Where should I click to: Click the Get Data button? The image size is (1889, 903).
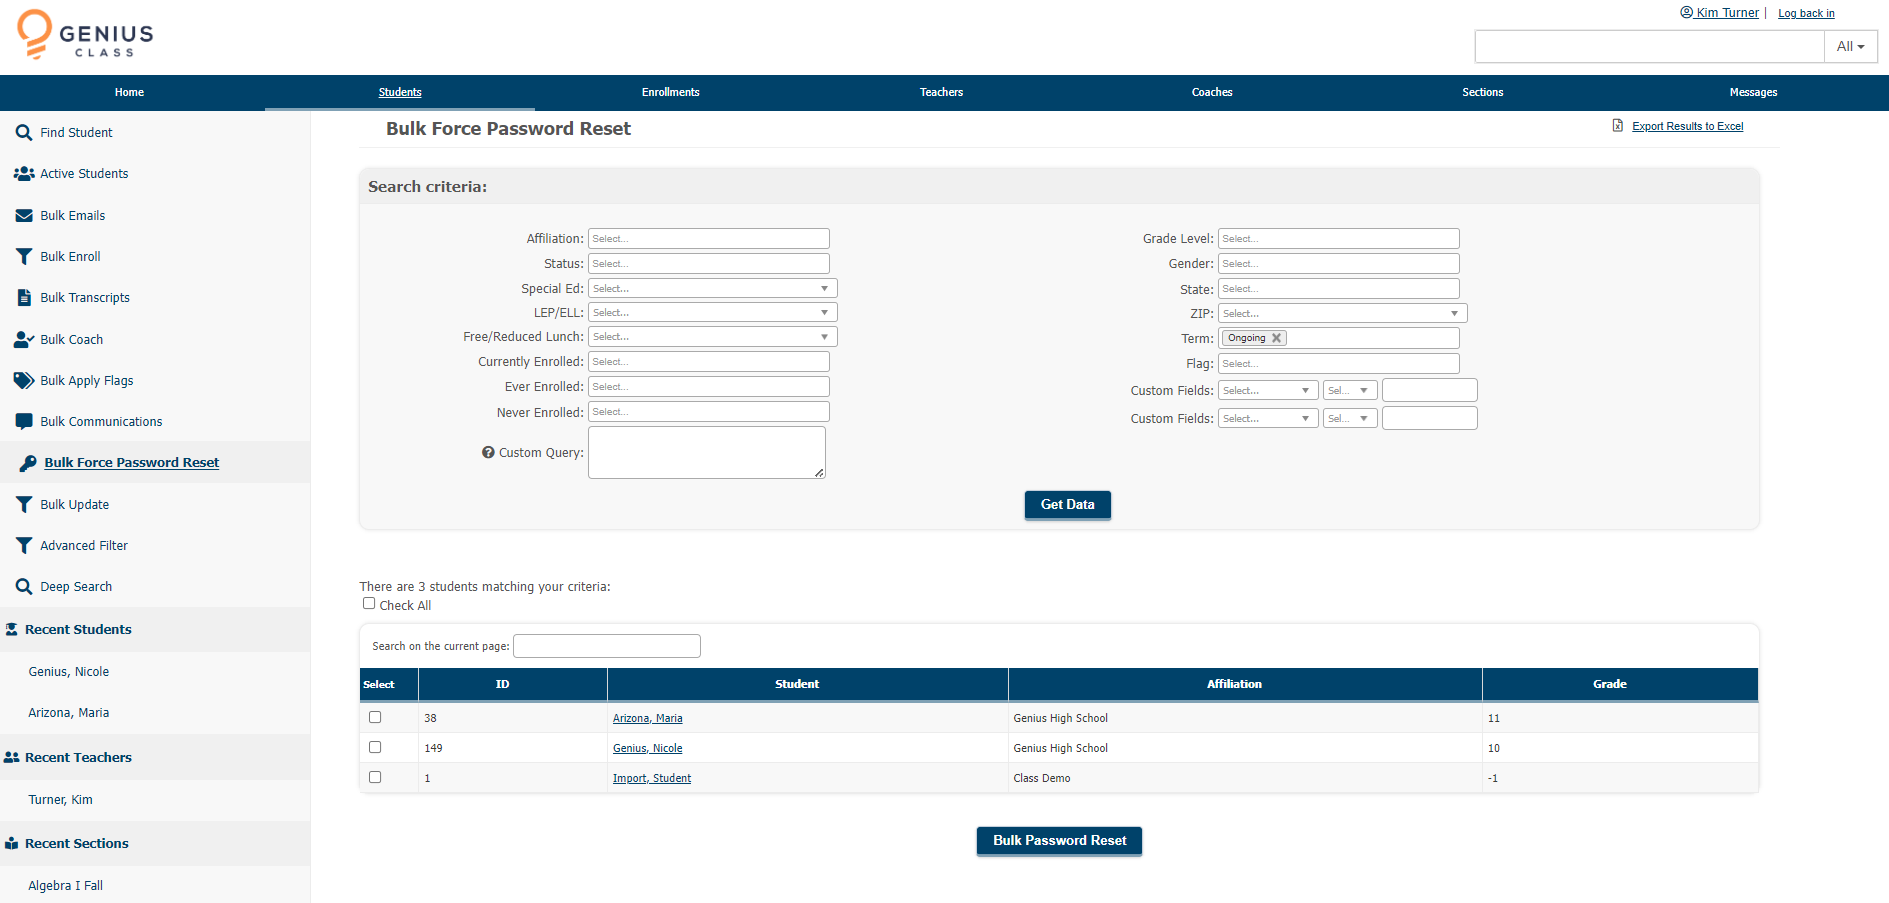click(x=1067, y=505)
